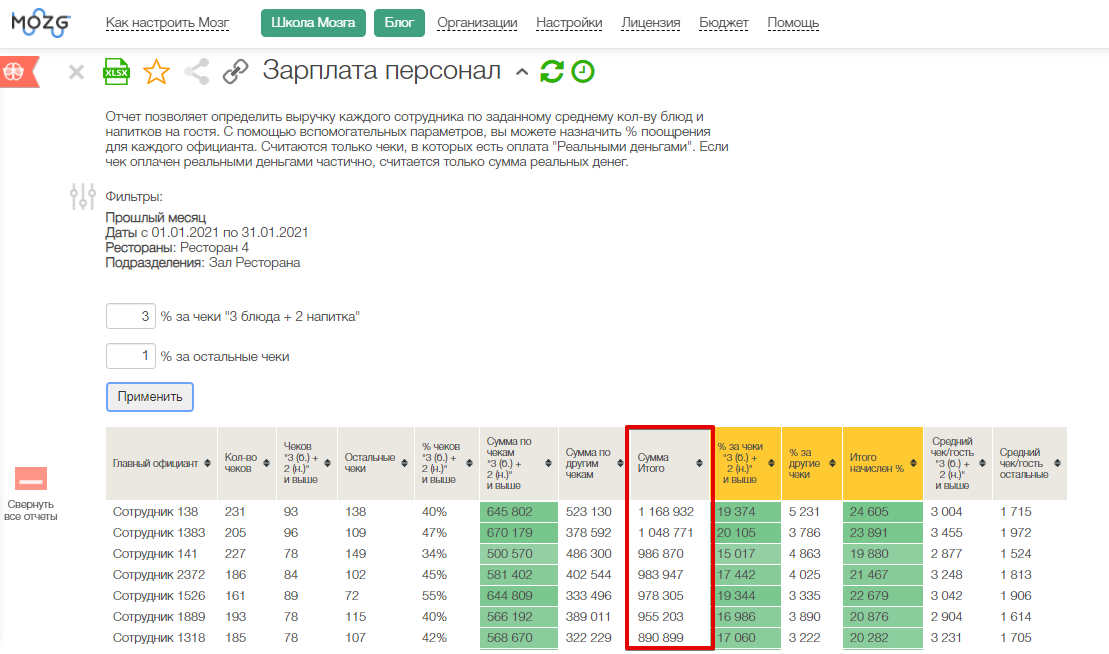1109x654 pixels.
Task: Click cell 3 455 in average check
Action: [946, 532]
